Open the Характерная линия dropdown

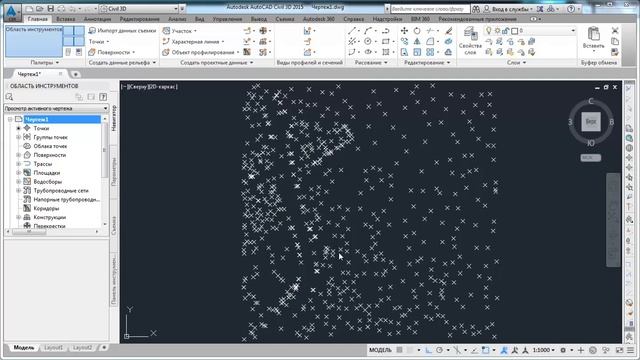pos(193,42)
